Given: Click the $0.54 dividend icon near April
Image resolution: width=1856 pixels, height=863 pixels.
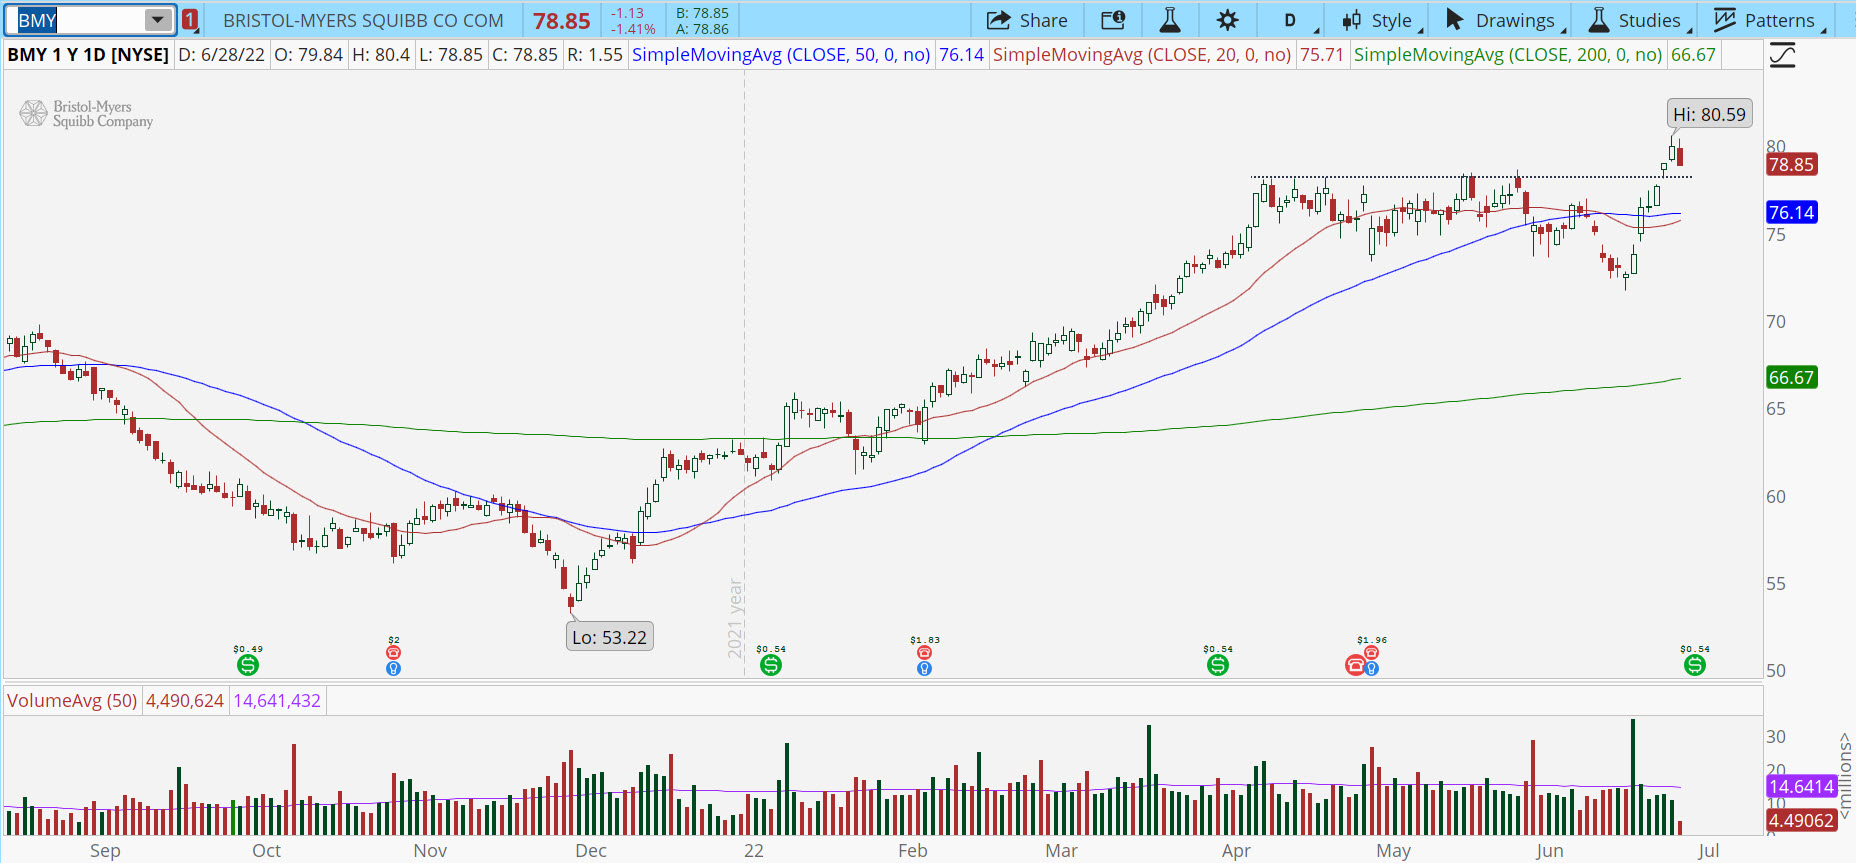Looking at the screenshot, I should pyautogui.click(x=1218, y=665).
